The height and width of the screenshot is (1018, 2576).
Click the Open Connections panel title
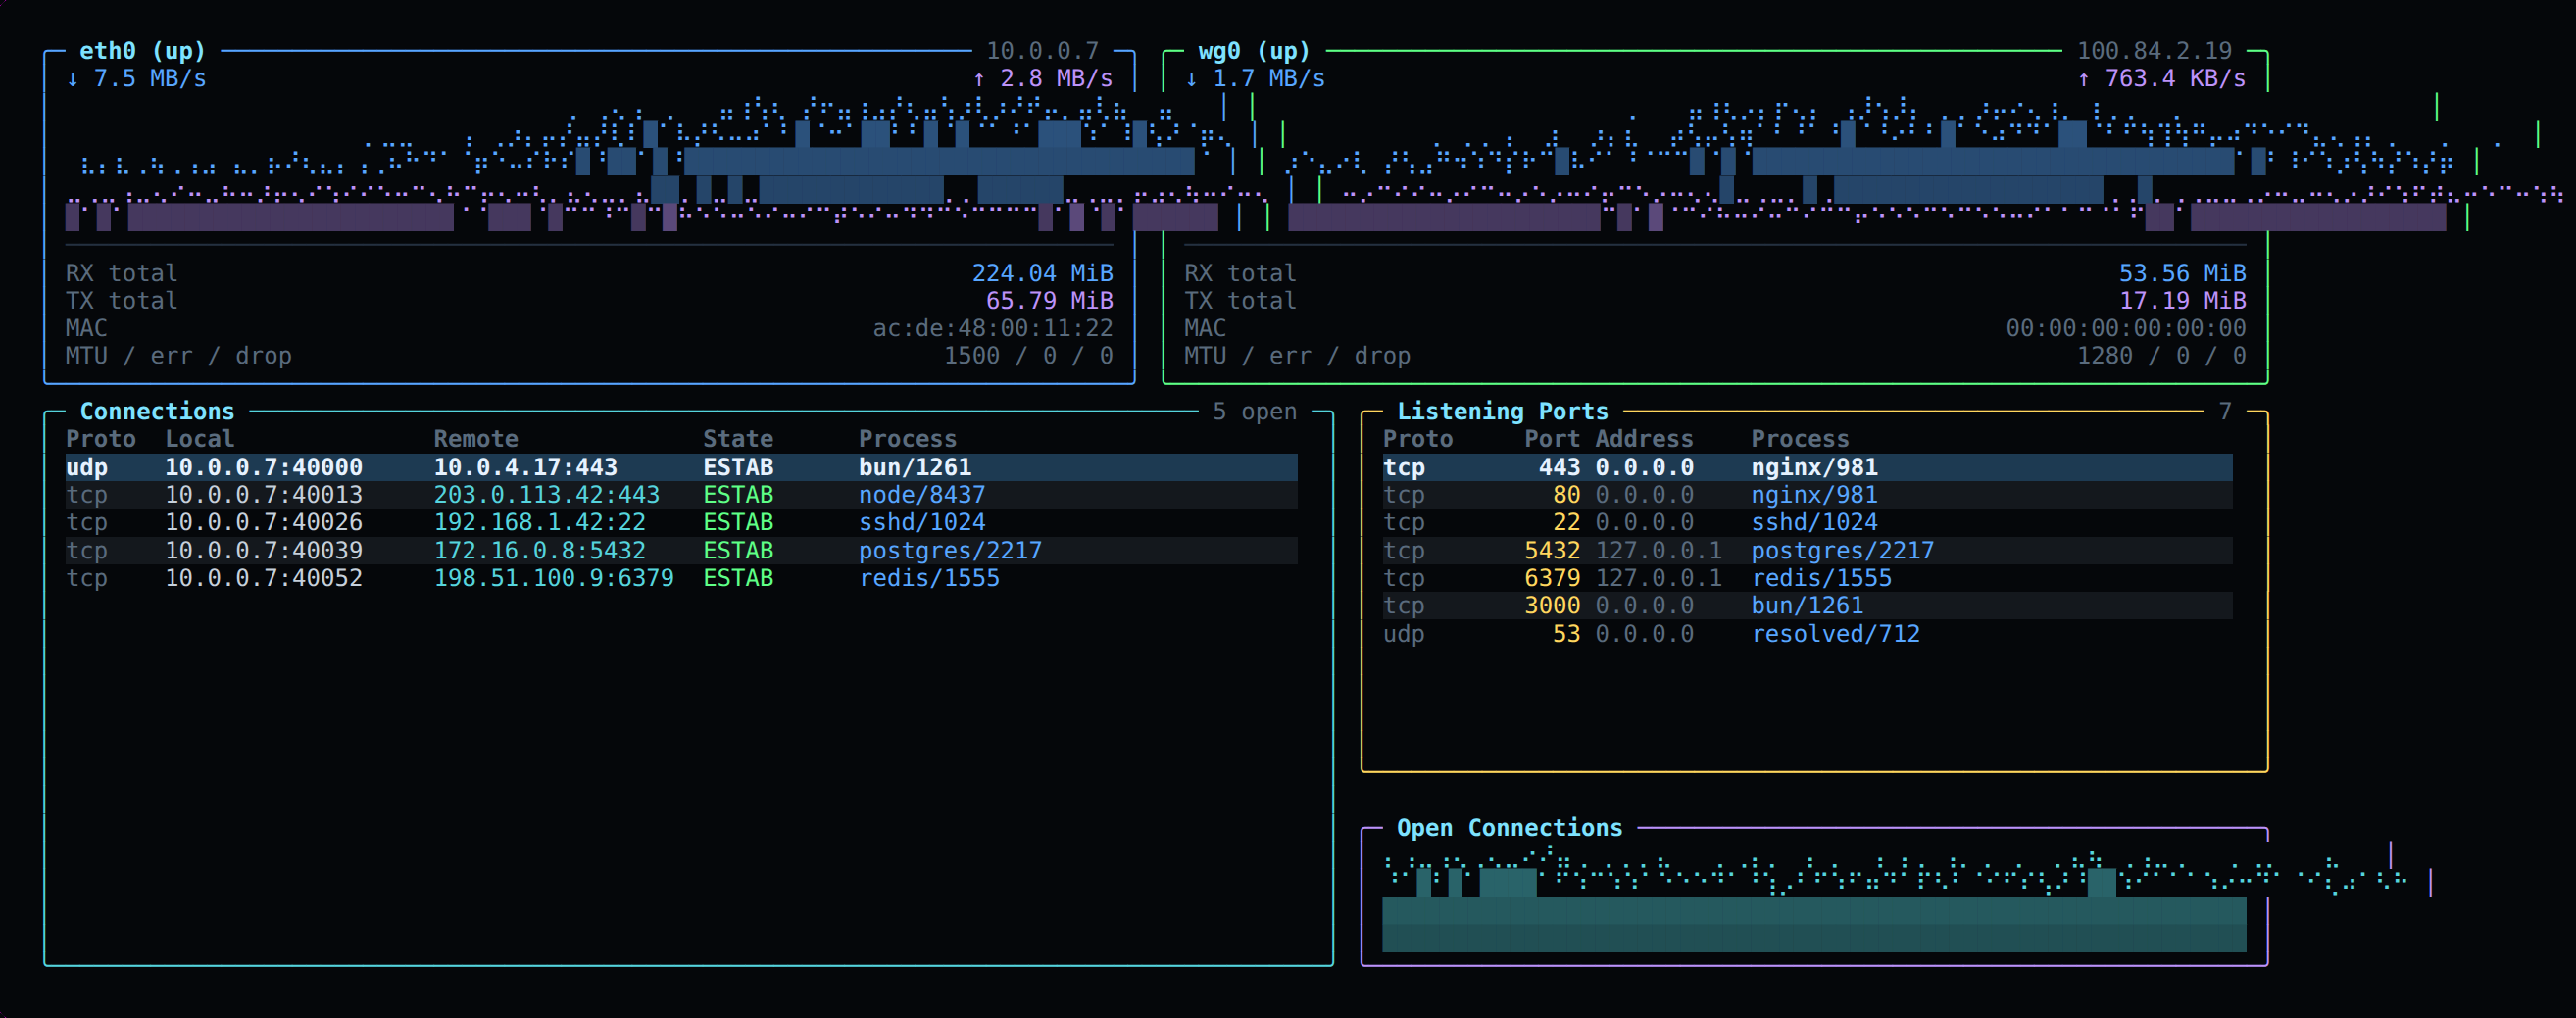(1509, 827)
